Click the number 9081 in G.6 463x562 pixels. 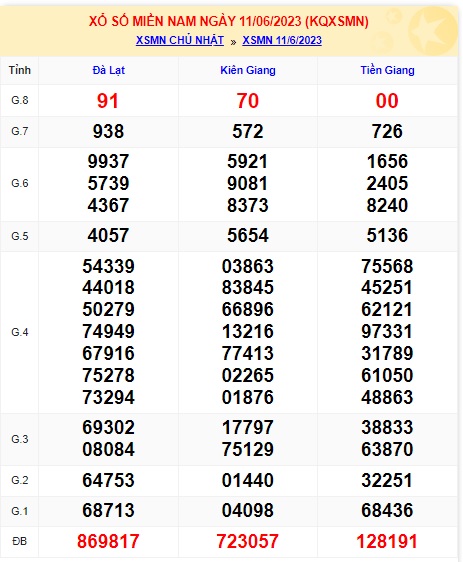248,184
